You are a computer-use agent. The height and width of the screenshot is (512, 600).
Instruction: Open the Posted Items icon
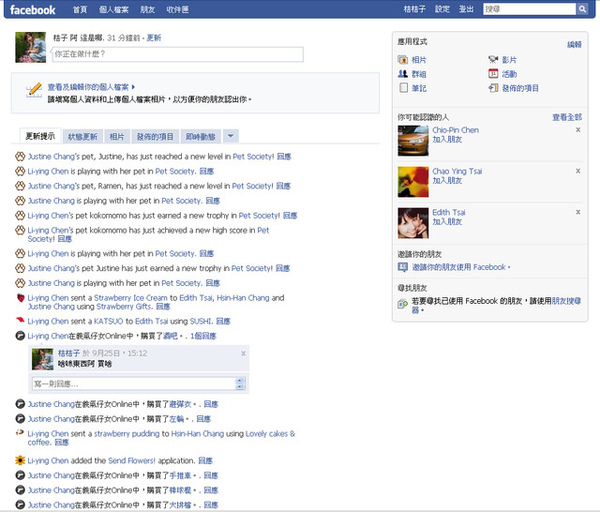tap(493, 88)
